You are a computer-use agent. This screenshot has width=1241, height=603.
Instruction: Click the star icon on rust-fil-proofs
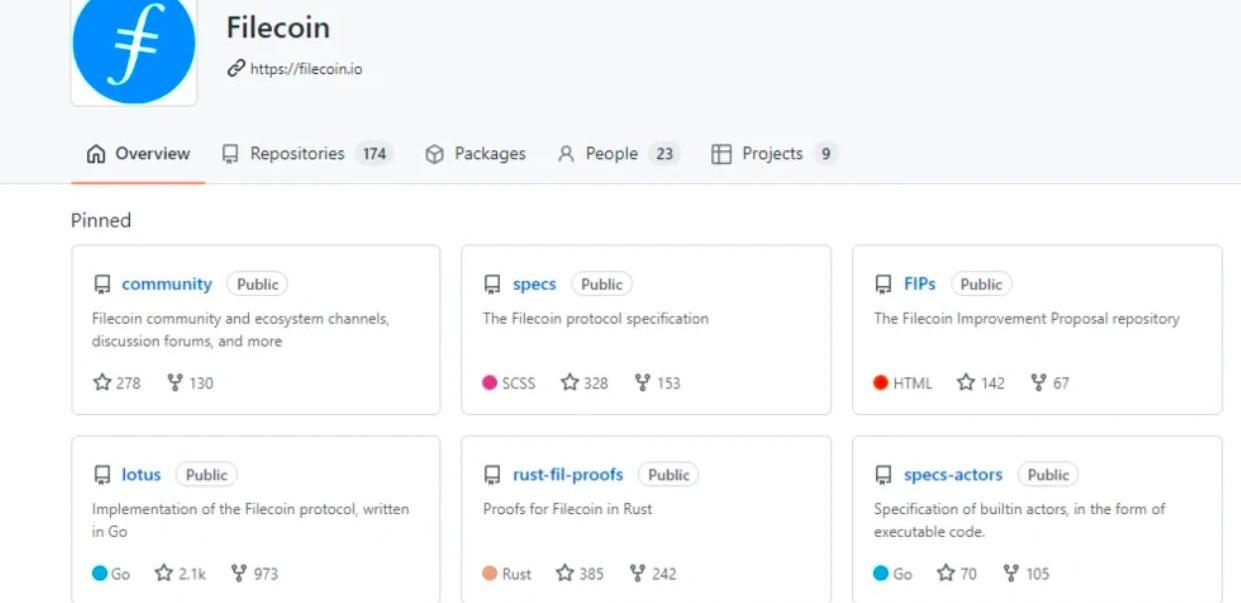point(565,574)
